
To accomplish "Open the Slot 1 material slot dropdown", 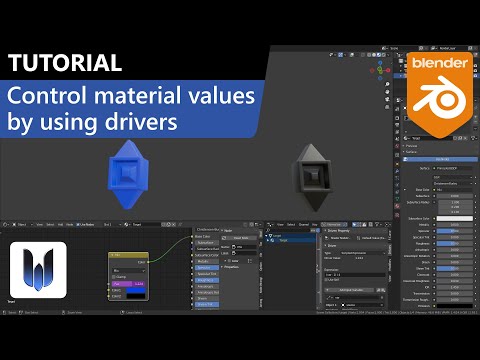I will point(112,225).
